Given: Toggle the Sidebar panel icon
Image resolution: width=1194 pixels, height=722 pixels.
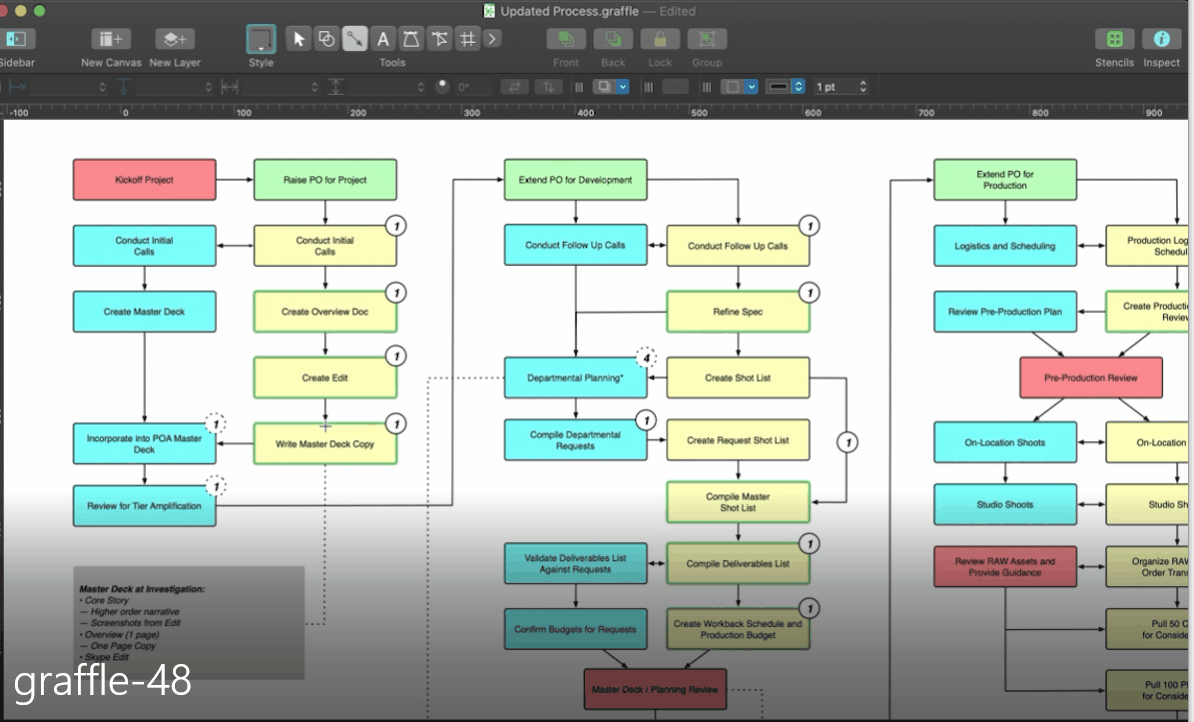Looking at the screenshot, I should coord(15,39).
